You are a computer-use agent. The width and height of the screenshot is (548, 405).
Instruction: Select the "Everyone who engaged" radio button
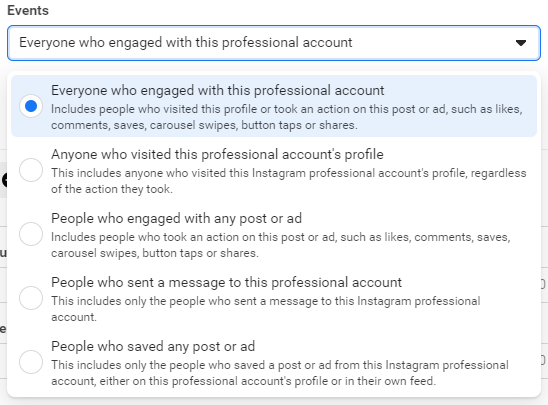pos(31,106)
